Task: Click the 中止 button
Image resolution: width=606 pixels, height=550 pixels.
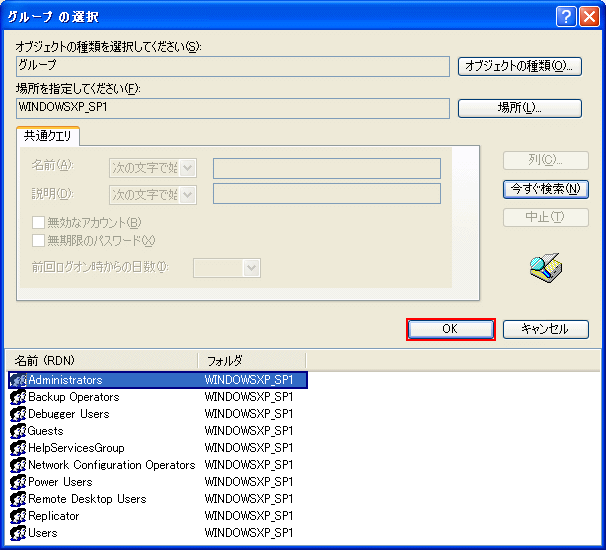Action: 546,217
